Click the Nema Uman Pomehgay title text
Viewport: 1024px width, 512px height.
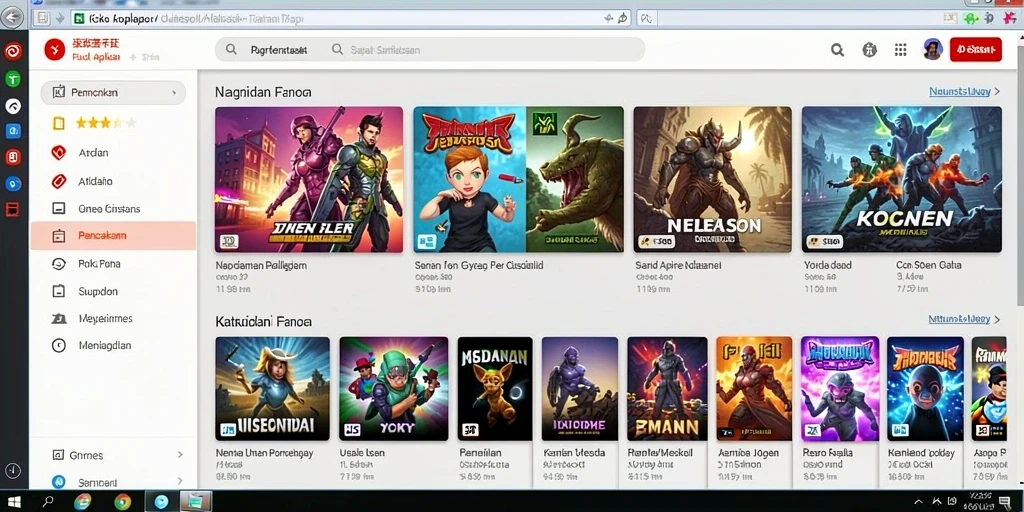(x=264, y=453)
